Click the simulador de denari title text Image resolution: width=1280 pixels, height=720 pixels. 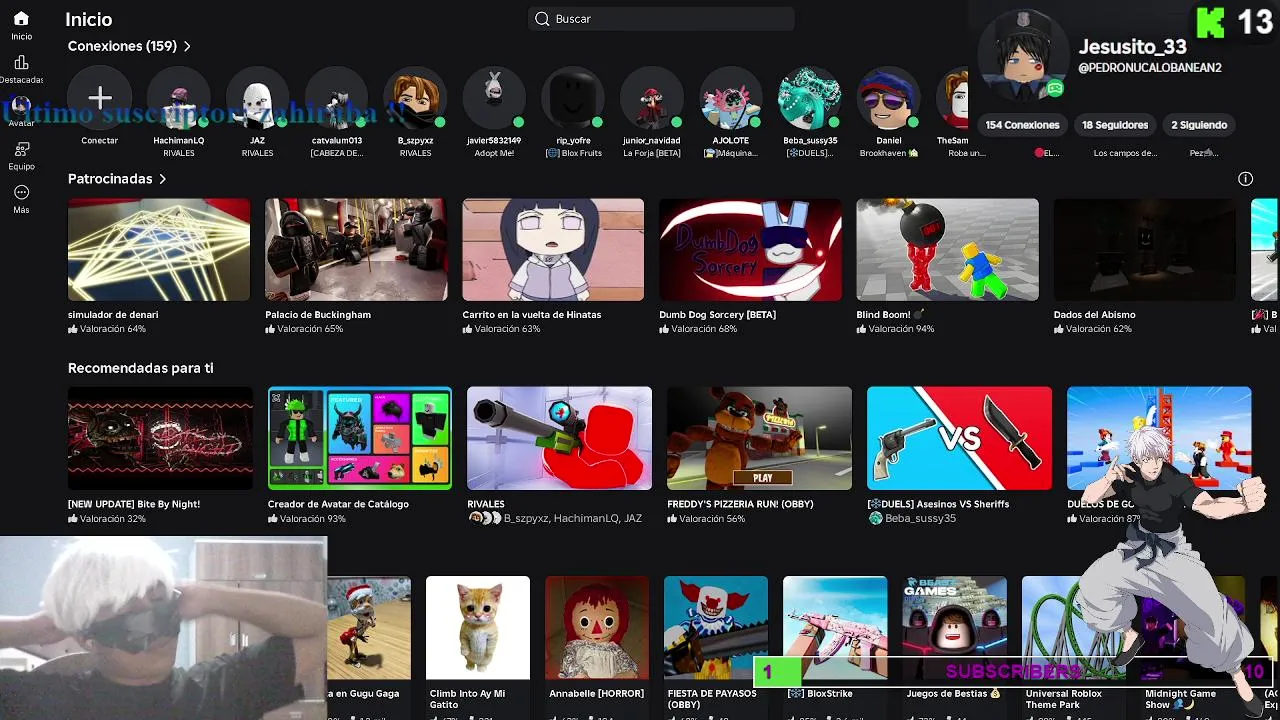pyautogui.click(x=113, y=314)
